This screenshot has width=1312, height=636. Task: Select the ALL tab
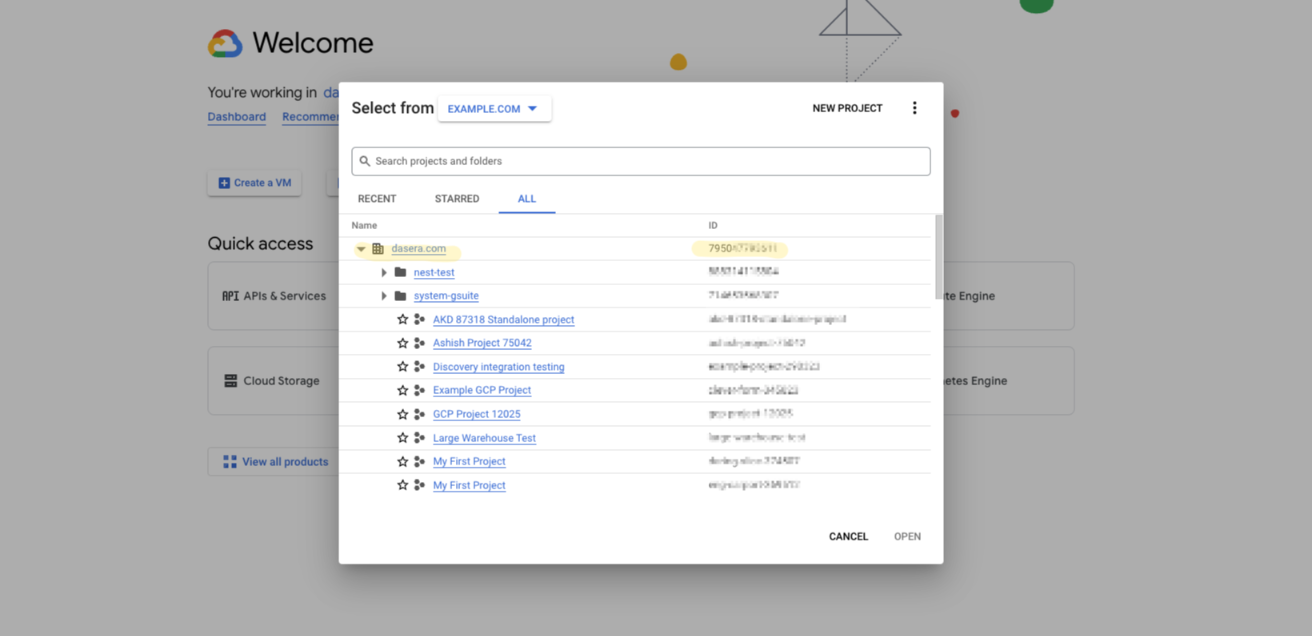coord(527,199)
